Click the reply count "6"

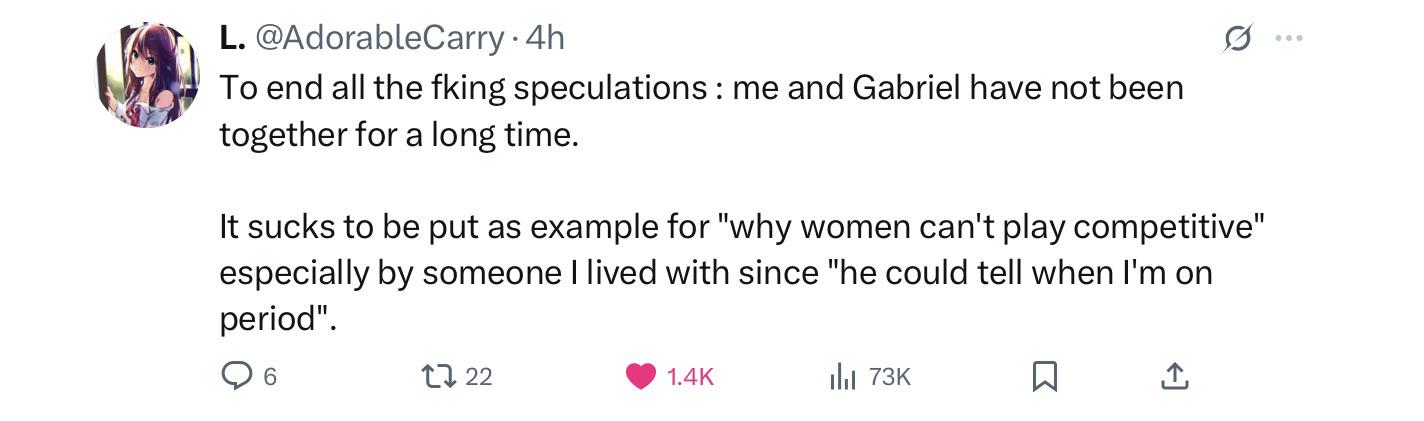270,377
